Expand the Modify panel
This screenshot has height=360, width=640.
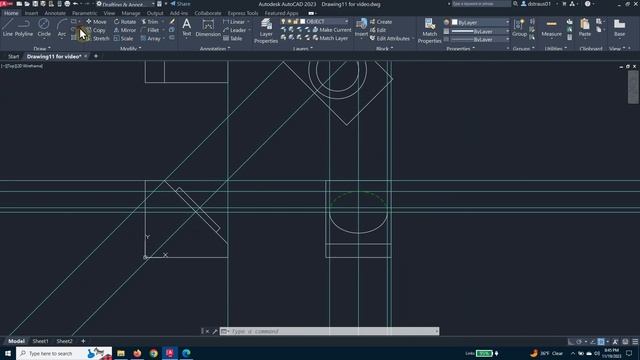[131, 49]
